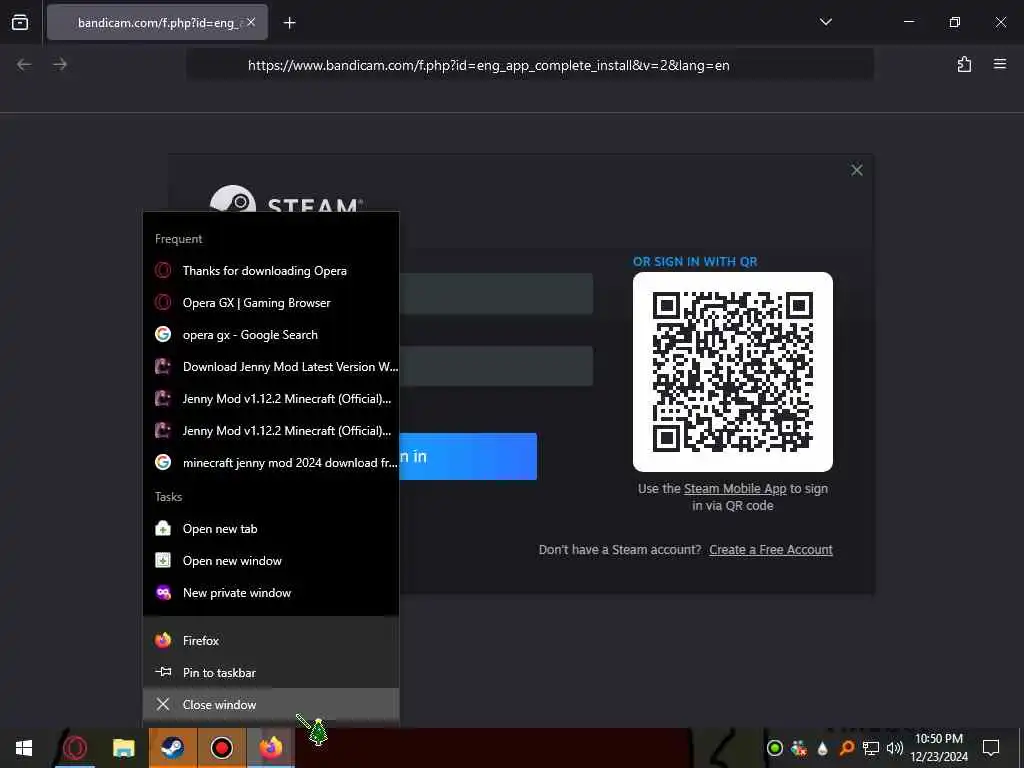
Task: Choose Open new window task
Action: click(271, 560)
